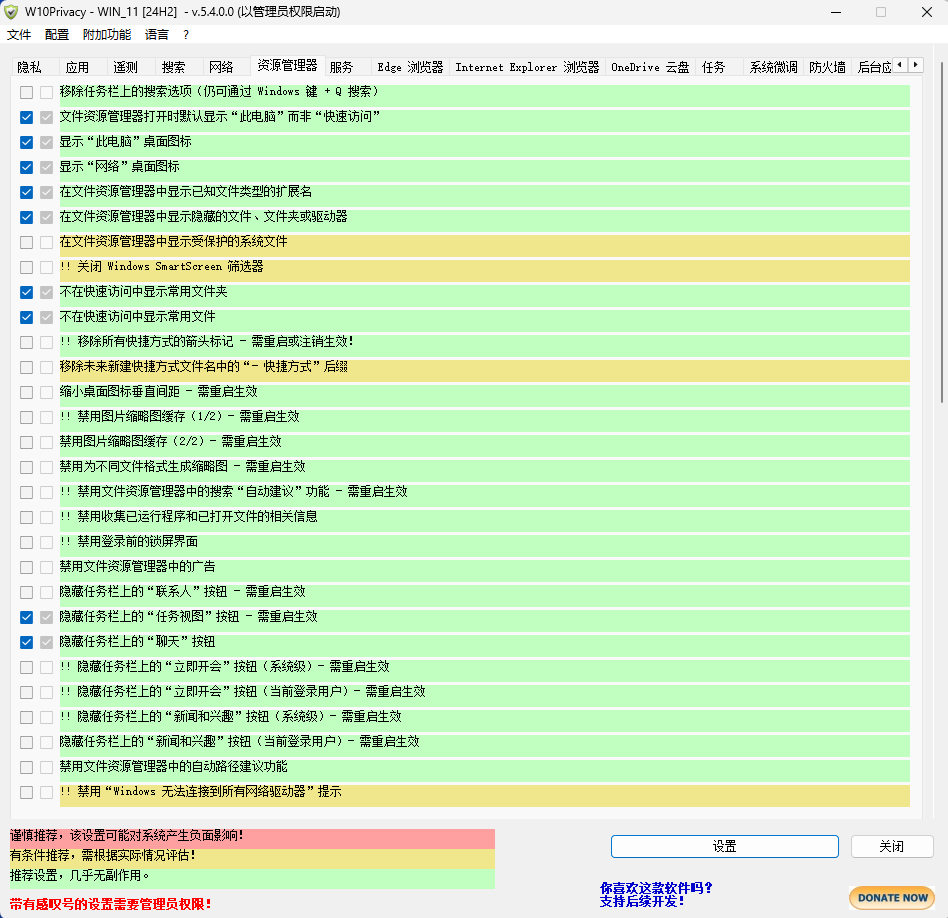Switch to the Internet Explorer 浏览器 tab

[x=527, y=67]
